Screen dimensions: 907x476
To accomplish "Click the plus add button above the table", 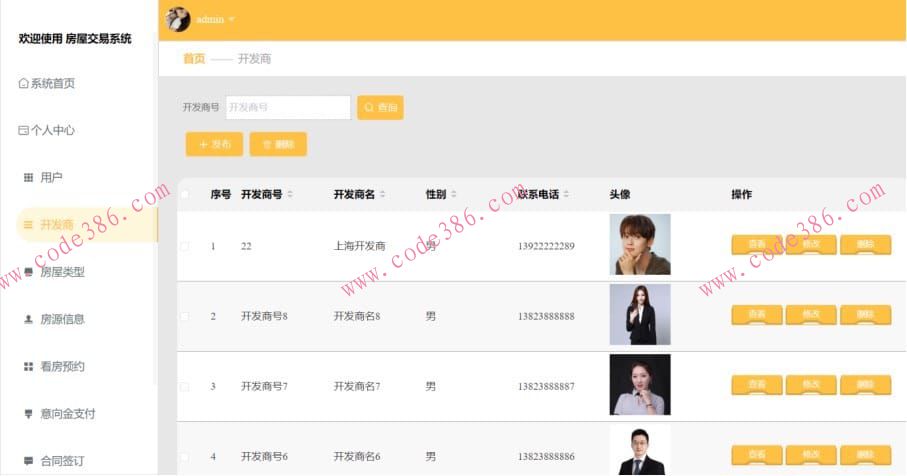I will (x=214, y=144).
